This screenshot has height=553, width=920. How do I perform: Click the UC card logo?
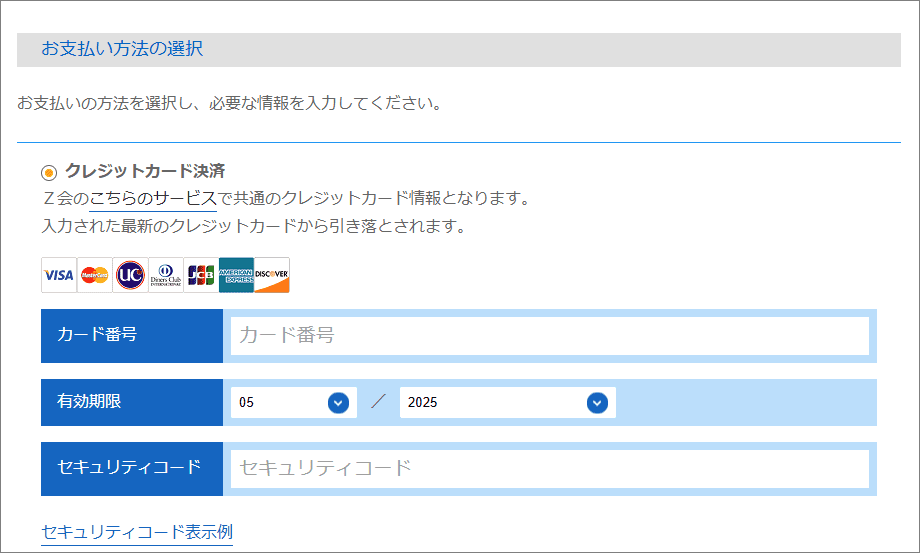[x=130, y=275]
